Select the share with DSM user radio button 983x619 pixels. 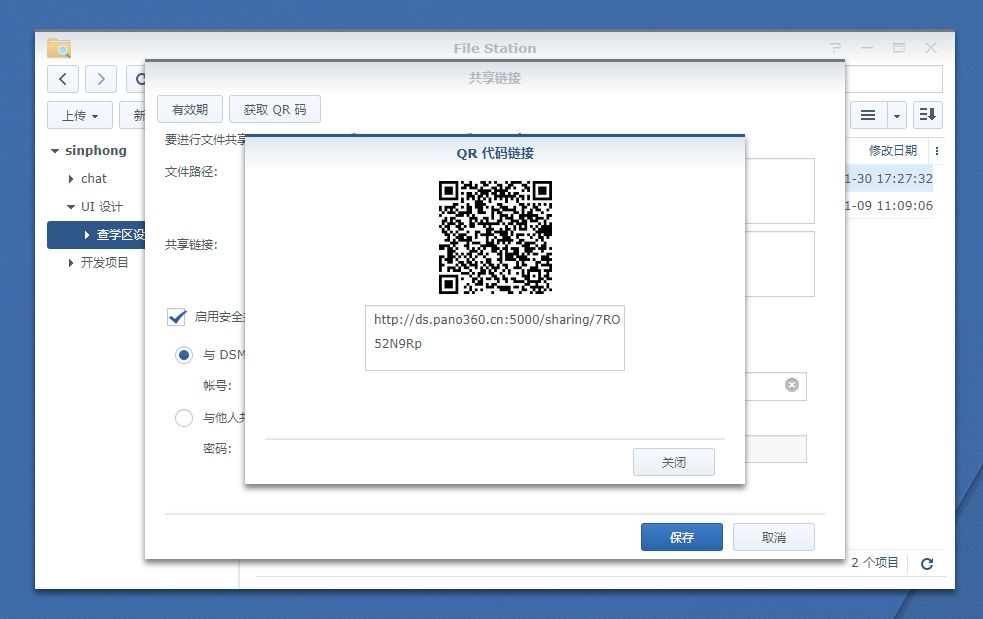pyautogui.click(x=184, y=355)
